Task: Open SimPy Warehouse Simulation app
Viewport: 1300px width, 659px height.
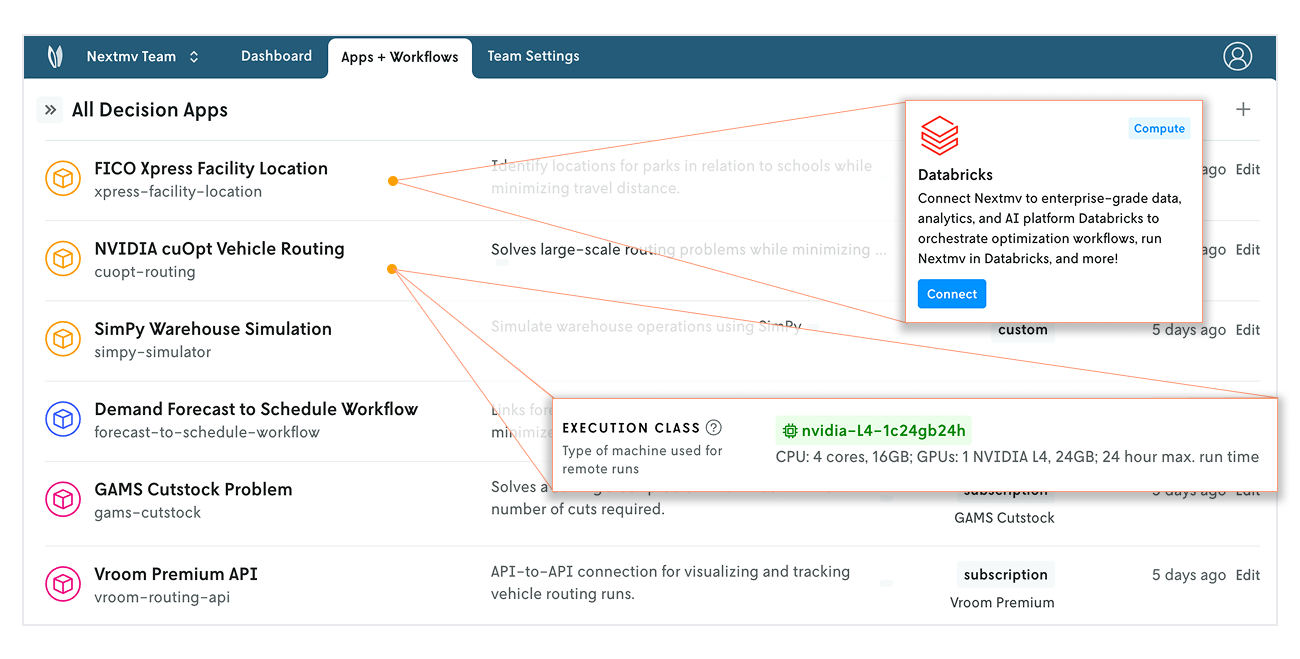Action: point(213,328)
